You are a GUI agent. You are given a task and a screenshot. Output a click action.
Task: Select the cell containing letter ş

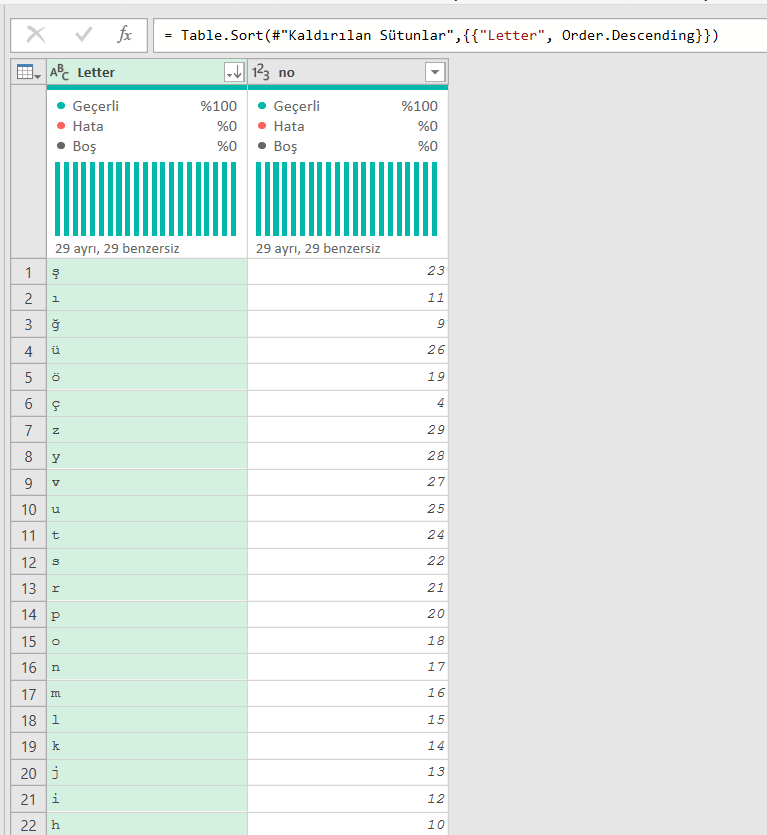point(147,272)
